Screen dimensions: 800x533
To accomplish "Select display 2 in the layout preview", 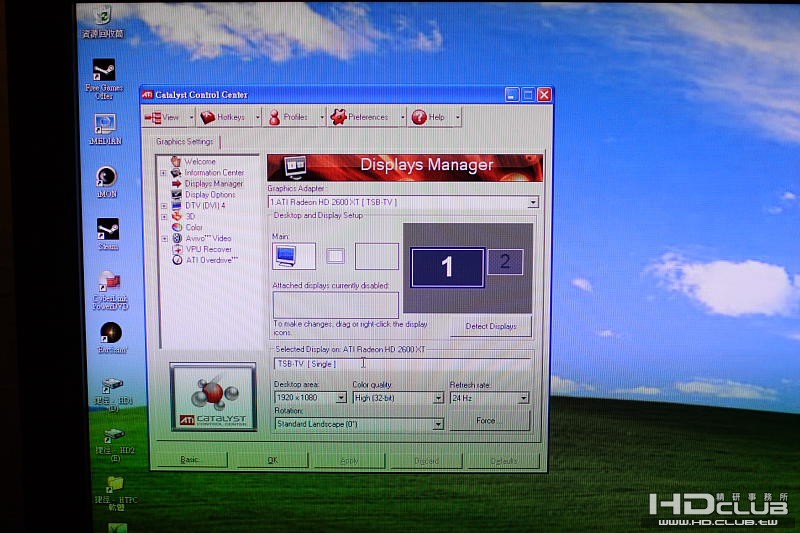I will click(505, 262).
